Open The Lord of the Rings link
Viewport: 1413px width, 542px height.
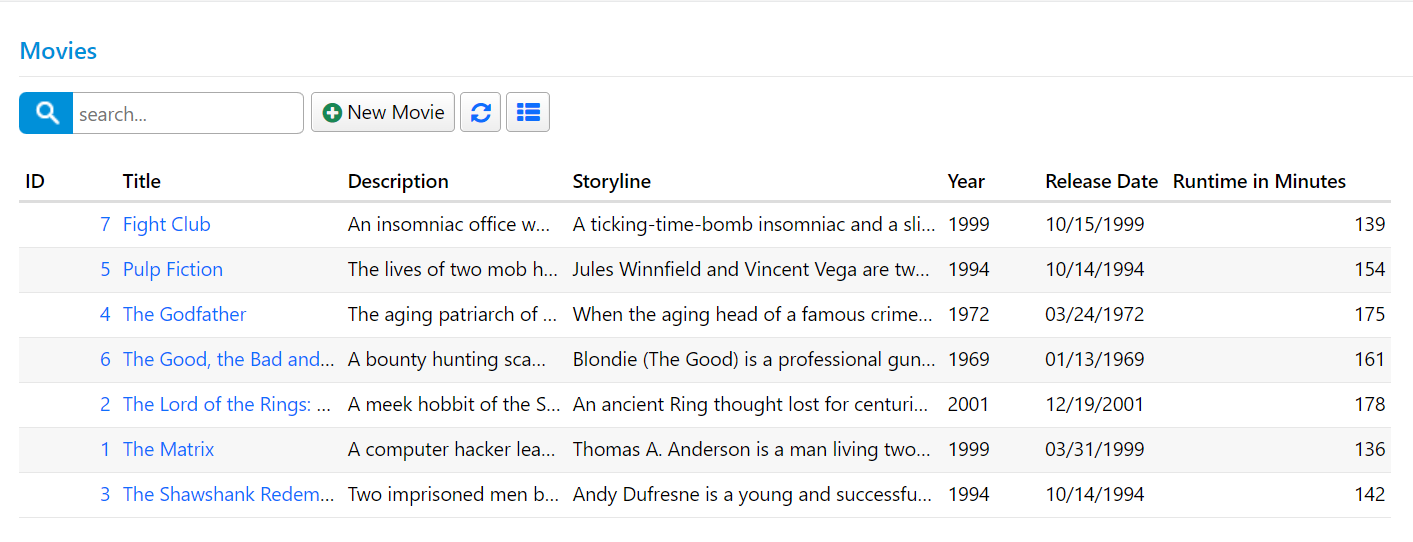coord(227,404)
